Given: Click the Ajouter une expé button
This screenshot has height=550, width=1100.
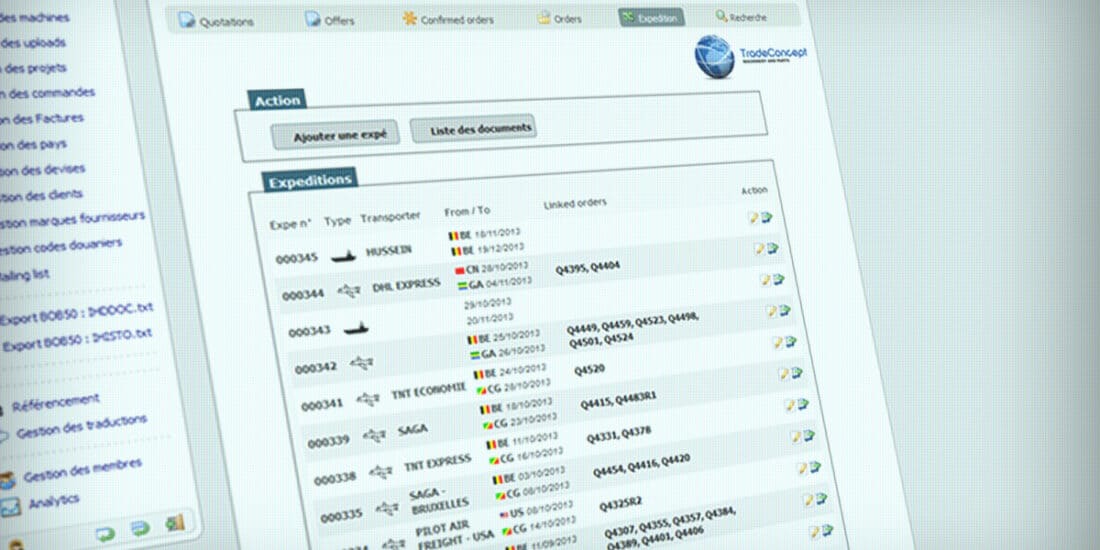Looking at the screenshot, I should [x=335, y=135].
